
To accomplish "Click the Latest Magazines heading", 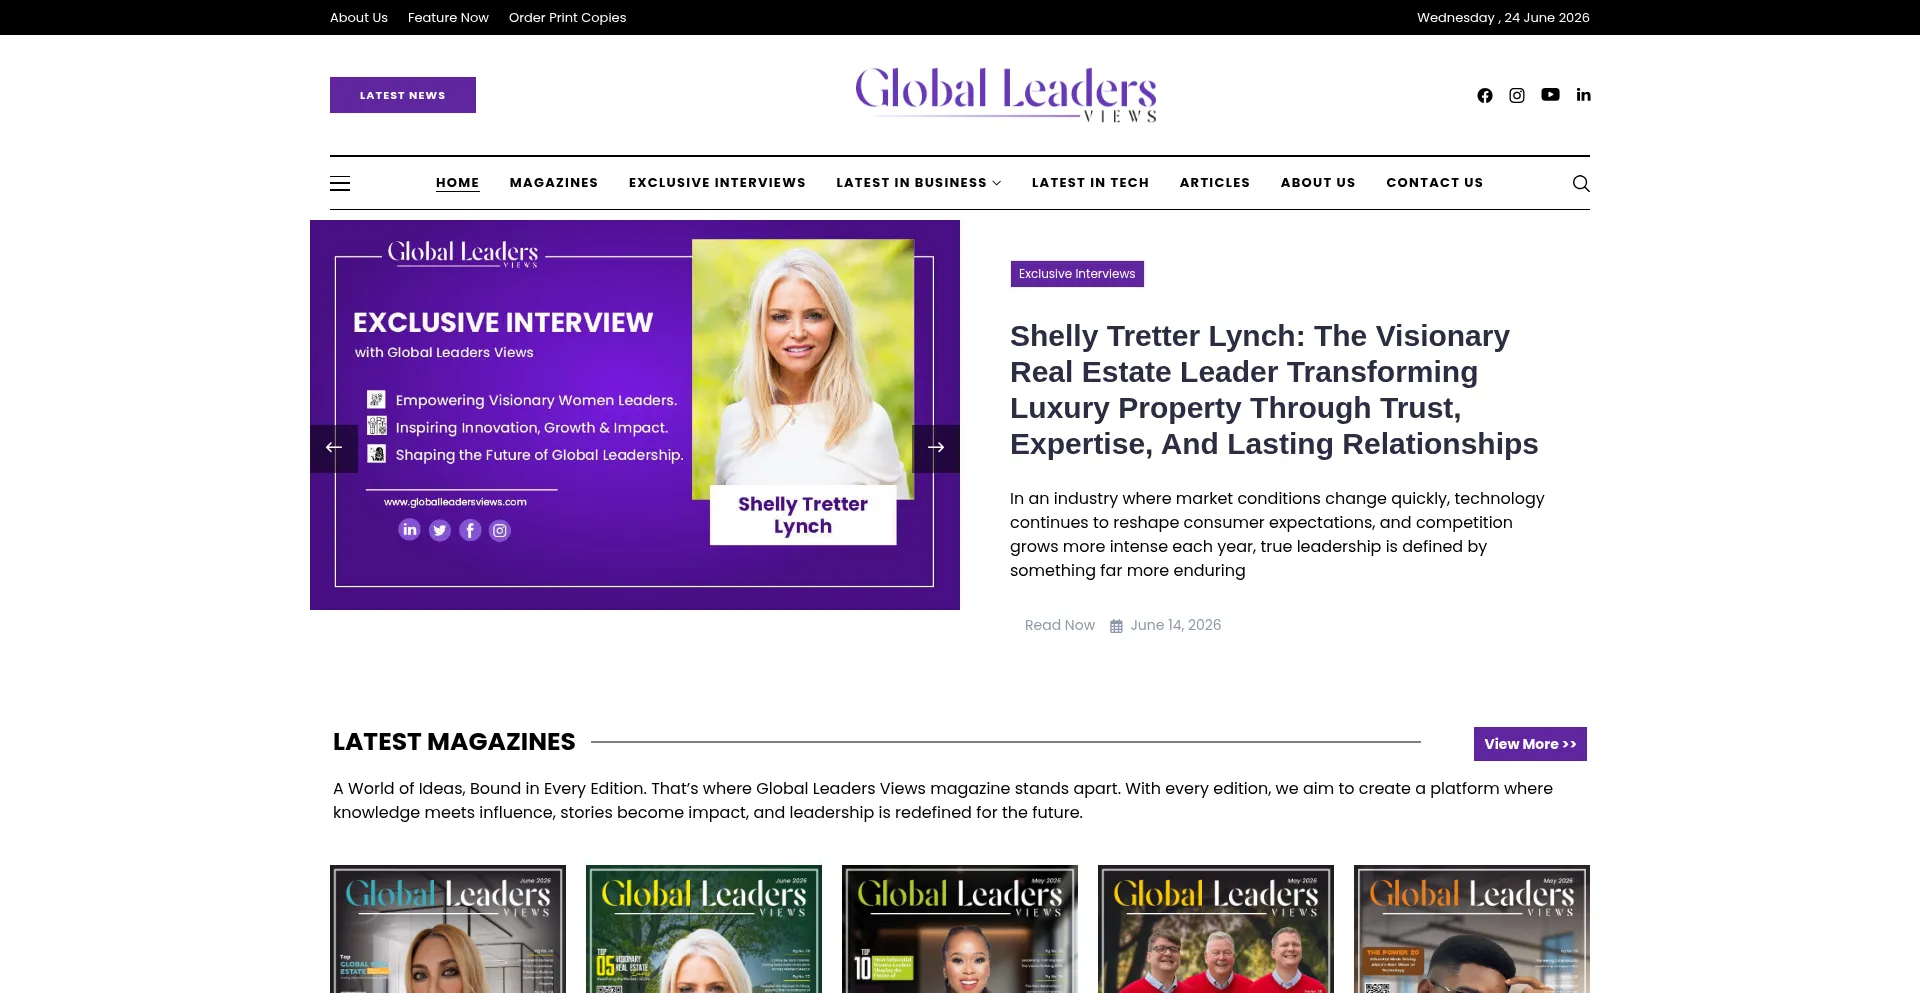I will tap(454, 742).
